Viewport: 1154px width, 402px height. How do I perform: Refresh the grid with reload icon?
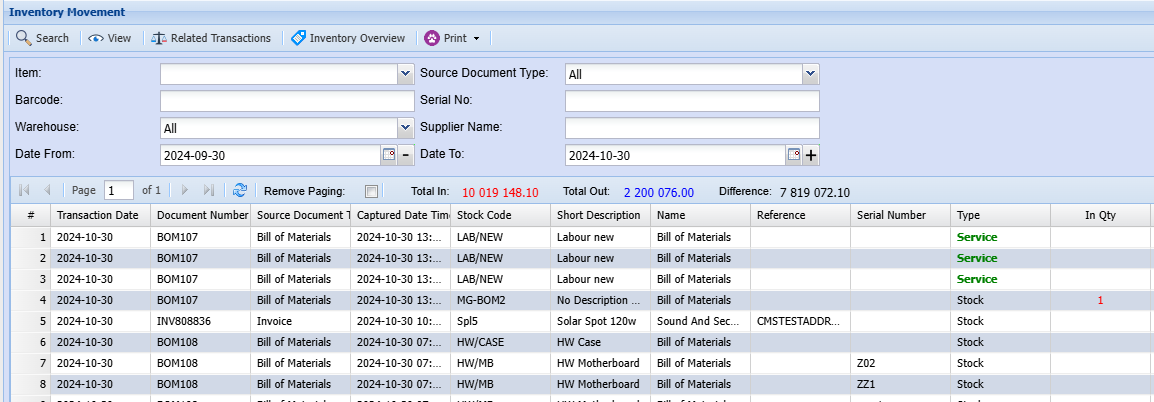tap(240, 190)
